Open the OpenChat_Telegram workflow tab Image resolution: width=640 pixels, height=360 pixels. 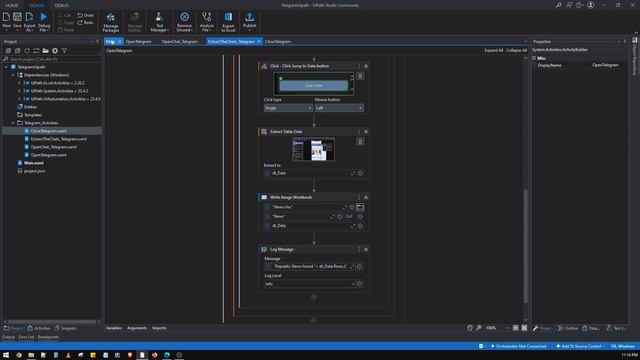click(180, 42)
